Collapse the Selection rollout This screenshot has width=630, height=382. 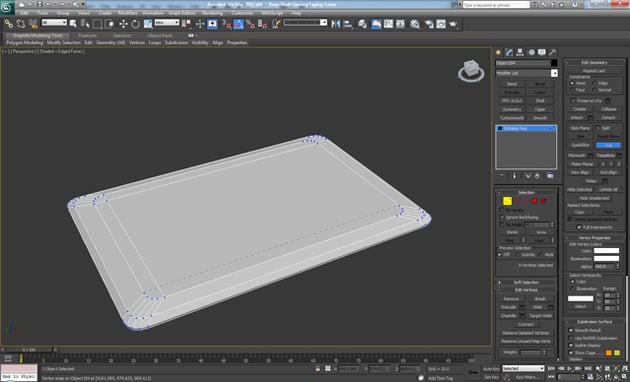click(526, 192)
